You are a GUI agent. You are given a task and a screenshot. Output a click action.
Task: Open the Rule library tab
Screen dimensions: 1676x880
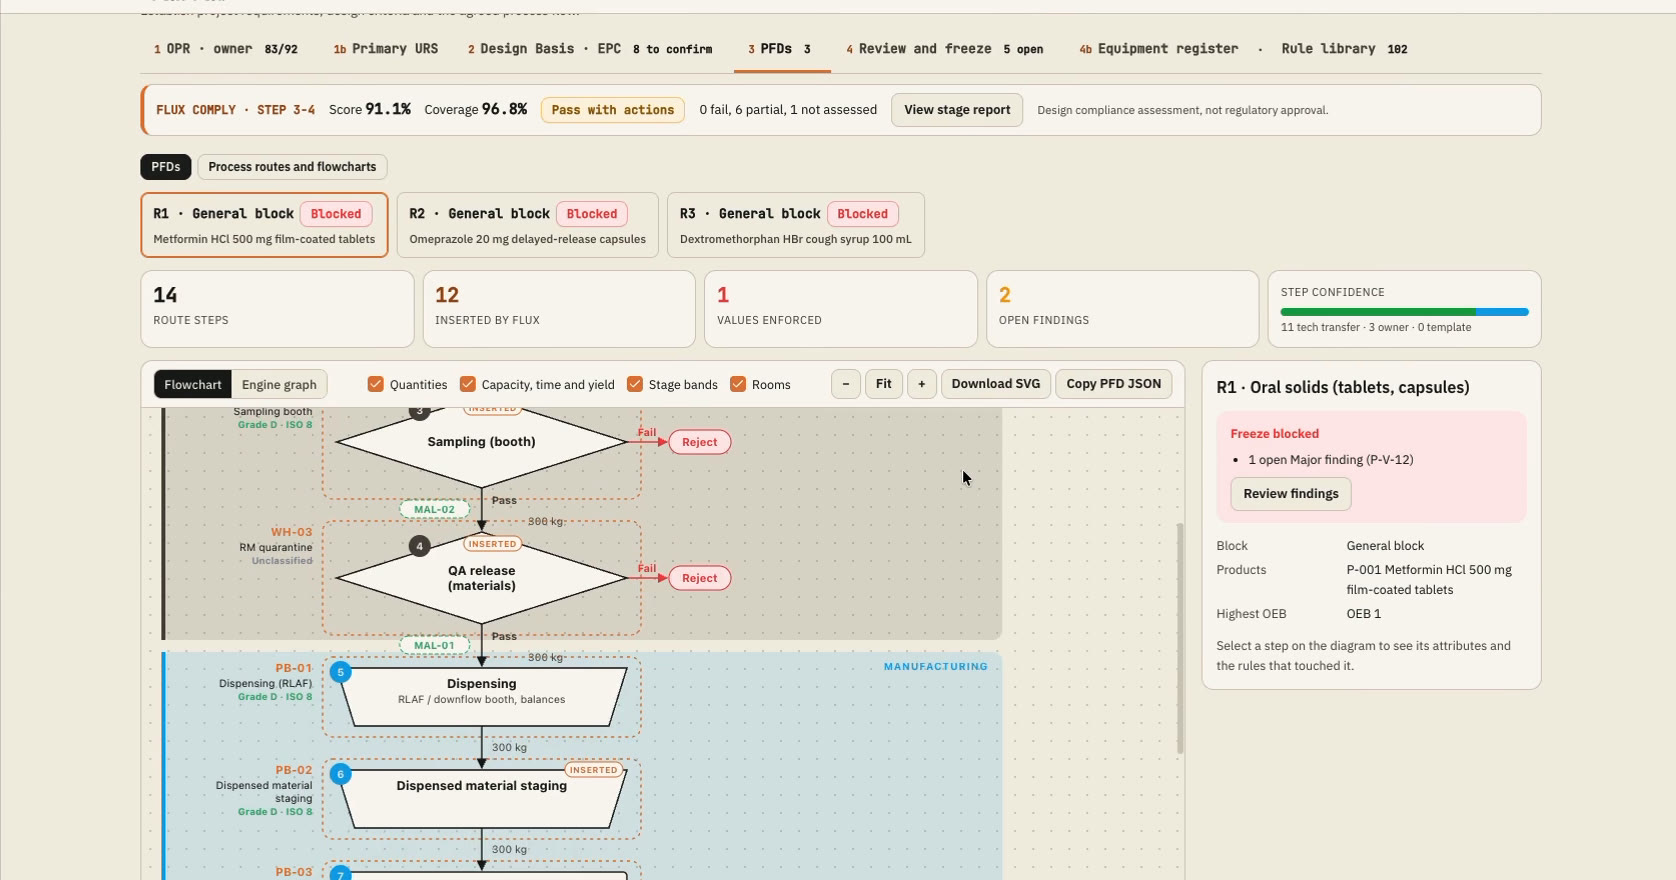pos(1344,49)
